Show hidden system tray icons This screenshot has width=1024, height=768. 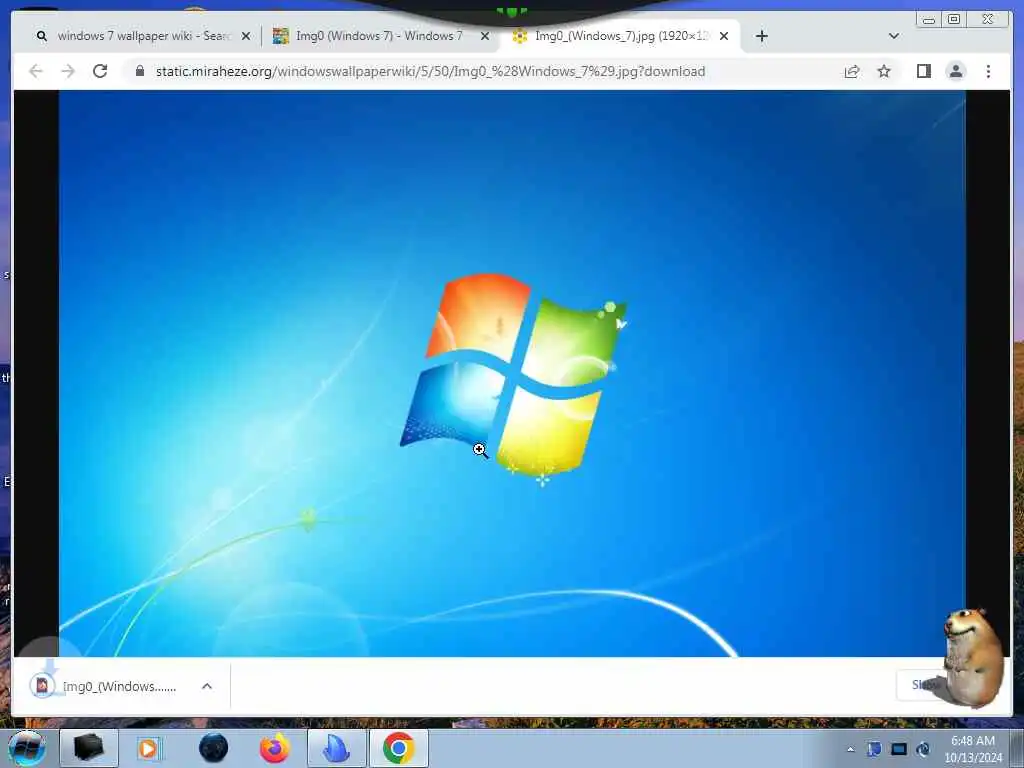[850, 749]
